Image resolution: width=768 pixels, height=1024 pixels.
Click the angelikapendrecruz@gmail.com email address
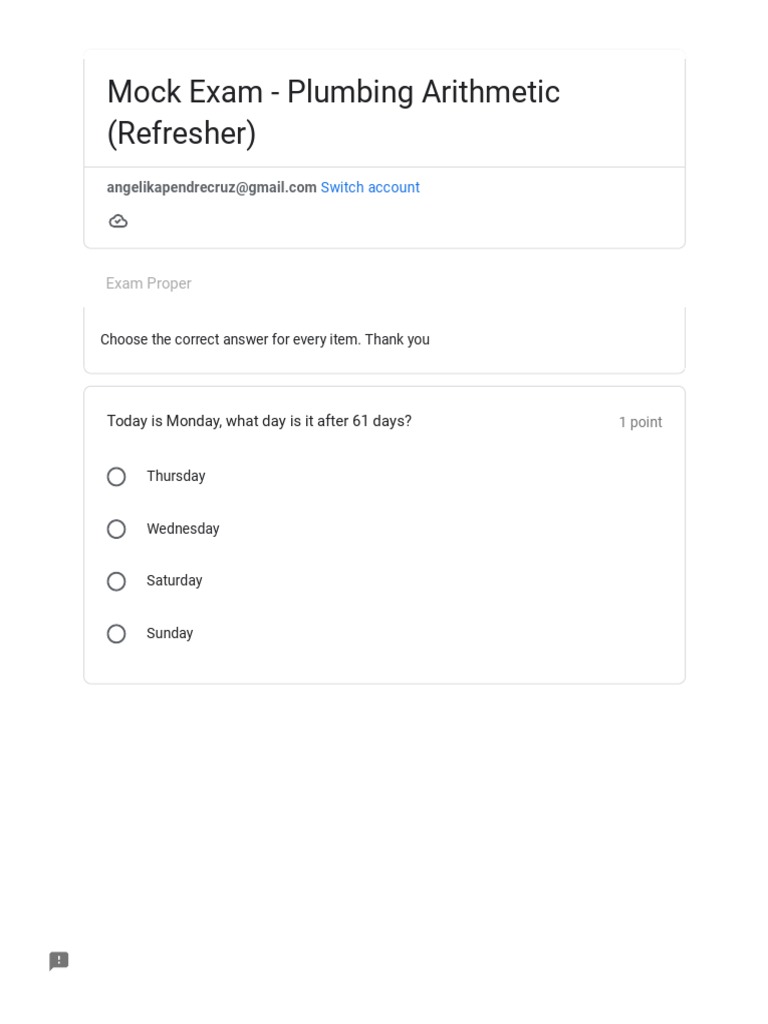tap(212, 187)
